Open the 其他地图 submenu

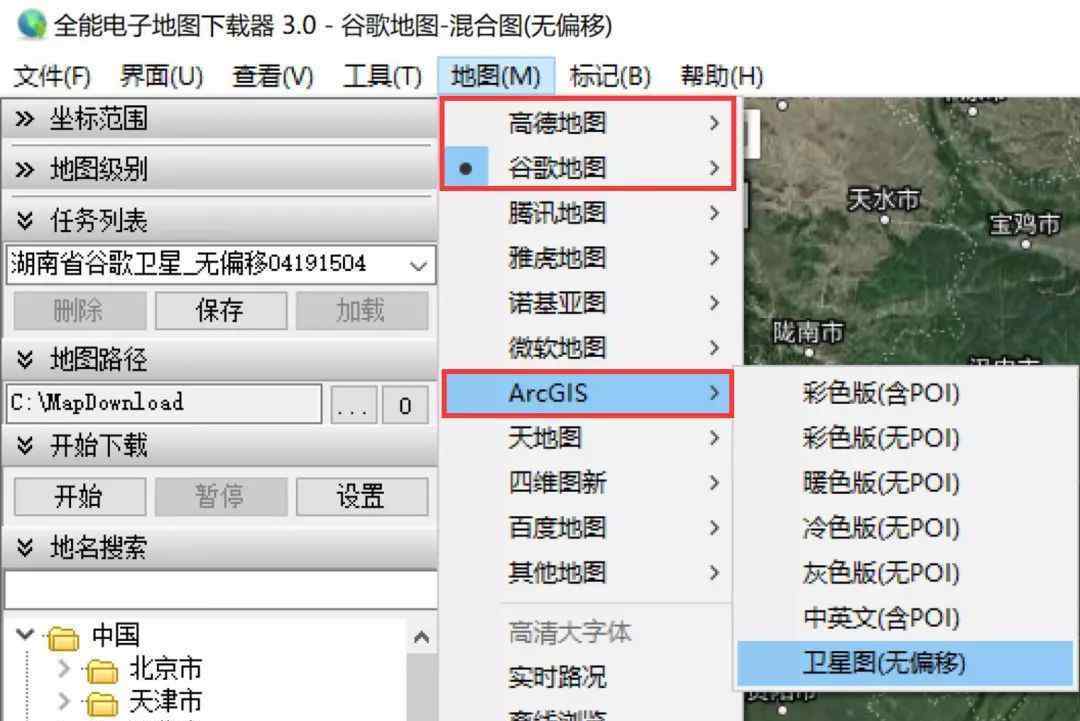click(588, 573)
